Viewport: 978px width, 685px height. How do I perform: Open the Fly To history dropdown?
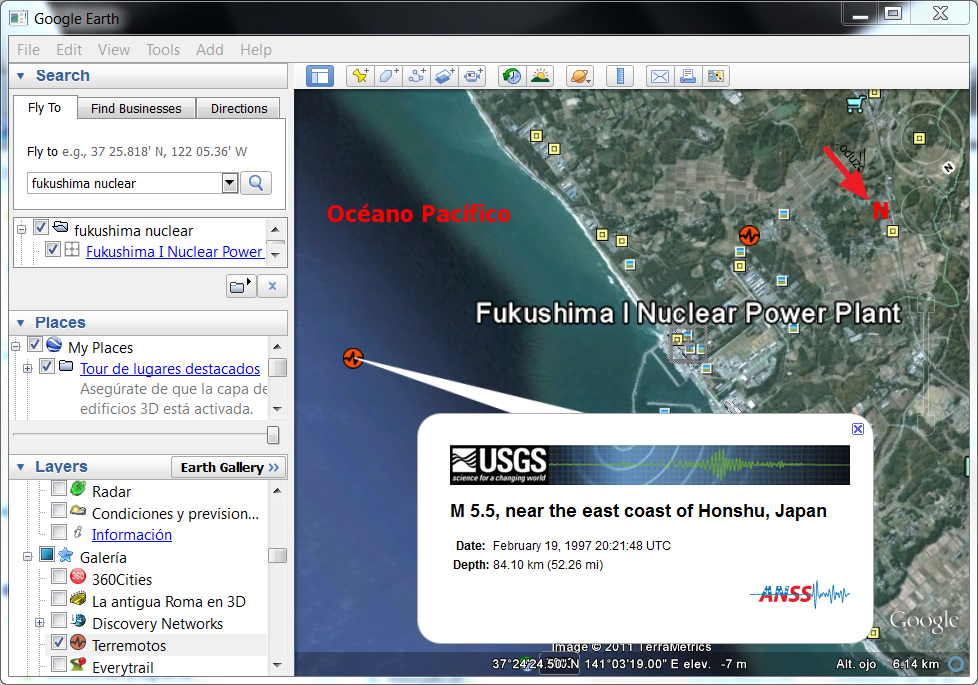tap(230, 183)
